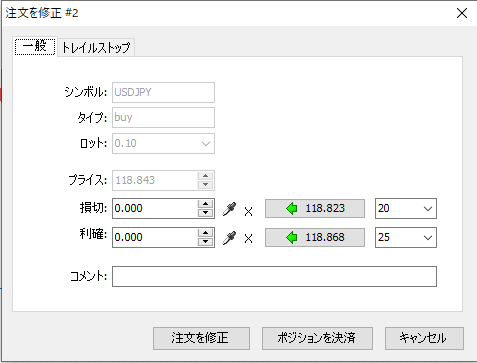Switch to the トレイルストップ tab
Viewport: 477px width, 363px height.
[x=96, y=47]
